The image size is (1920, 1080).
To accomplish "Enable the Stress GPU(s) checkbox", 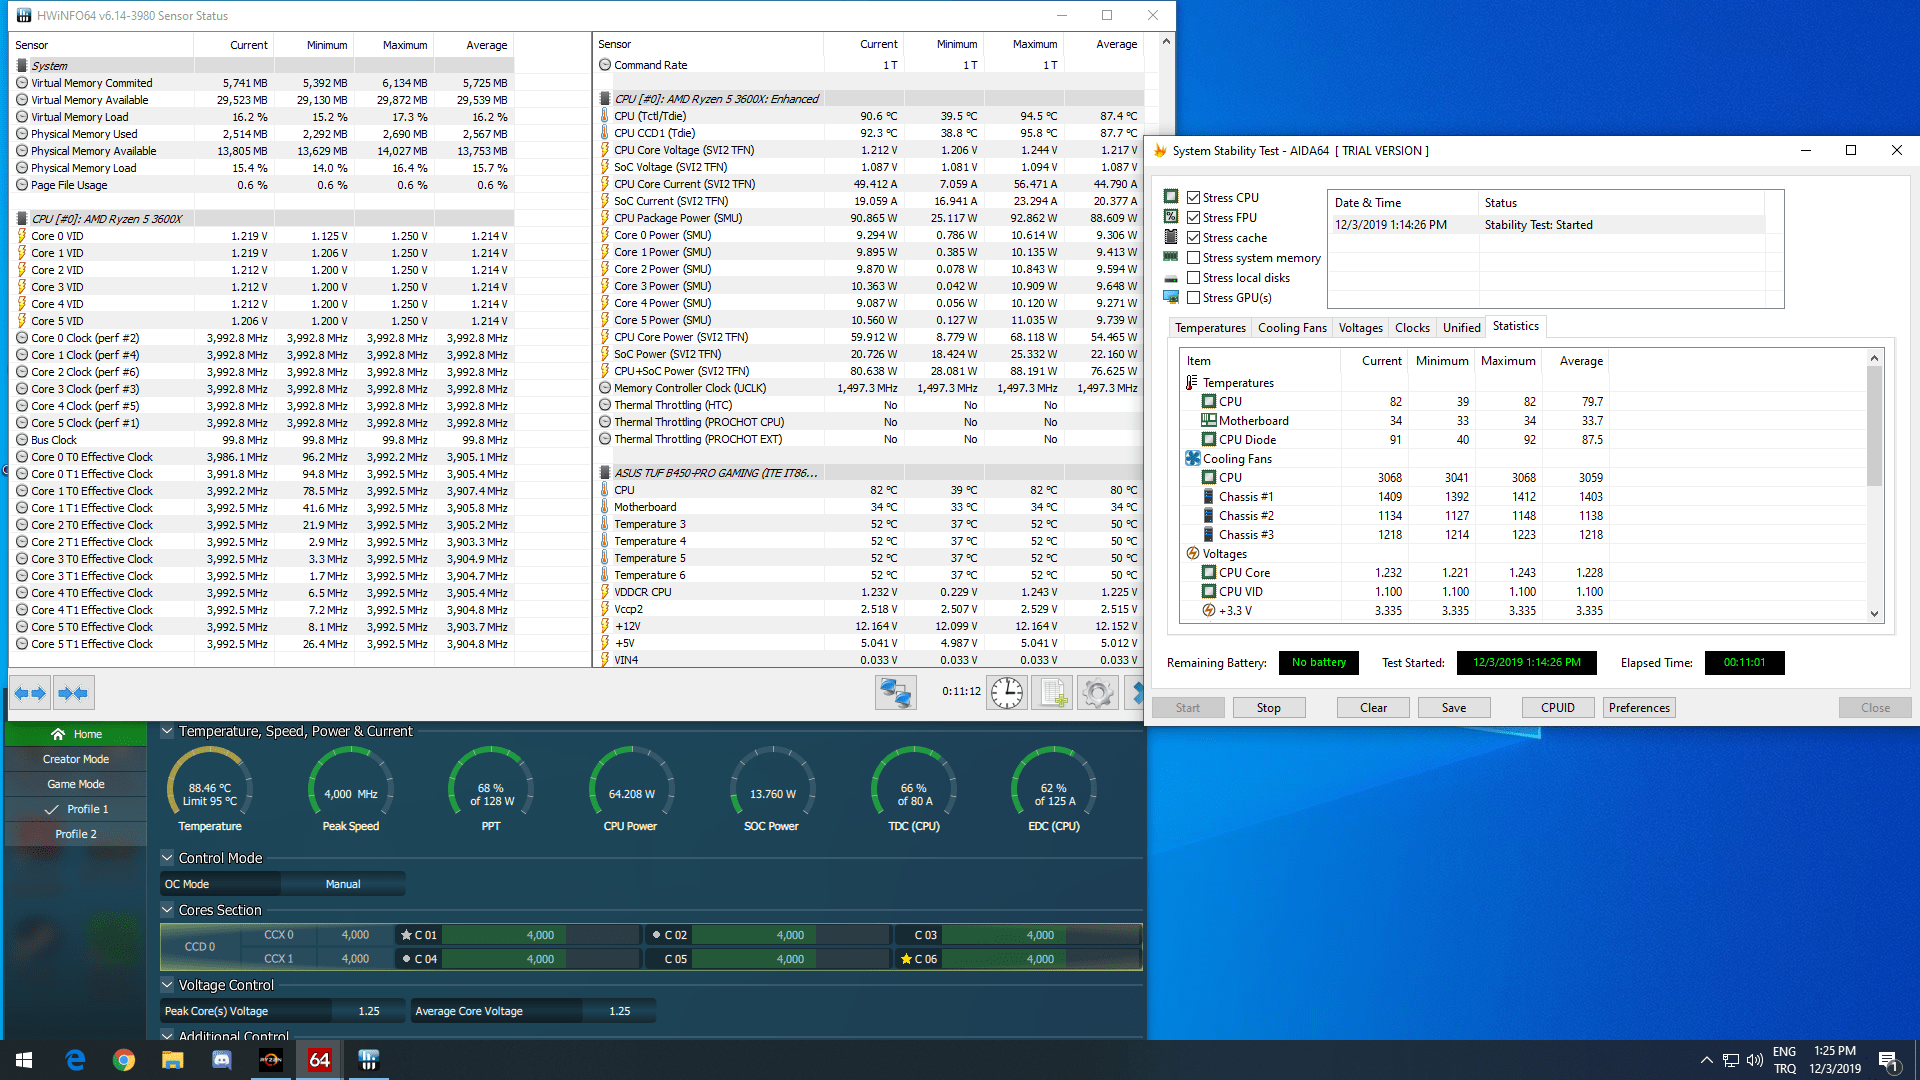I will point(1193,298).
